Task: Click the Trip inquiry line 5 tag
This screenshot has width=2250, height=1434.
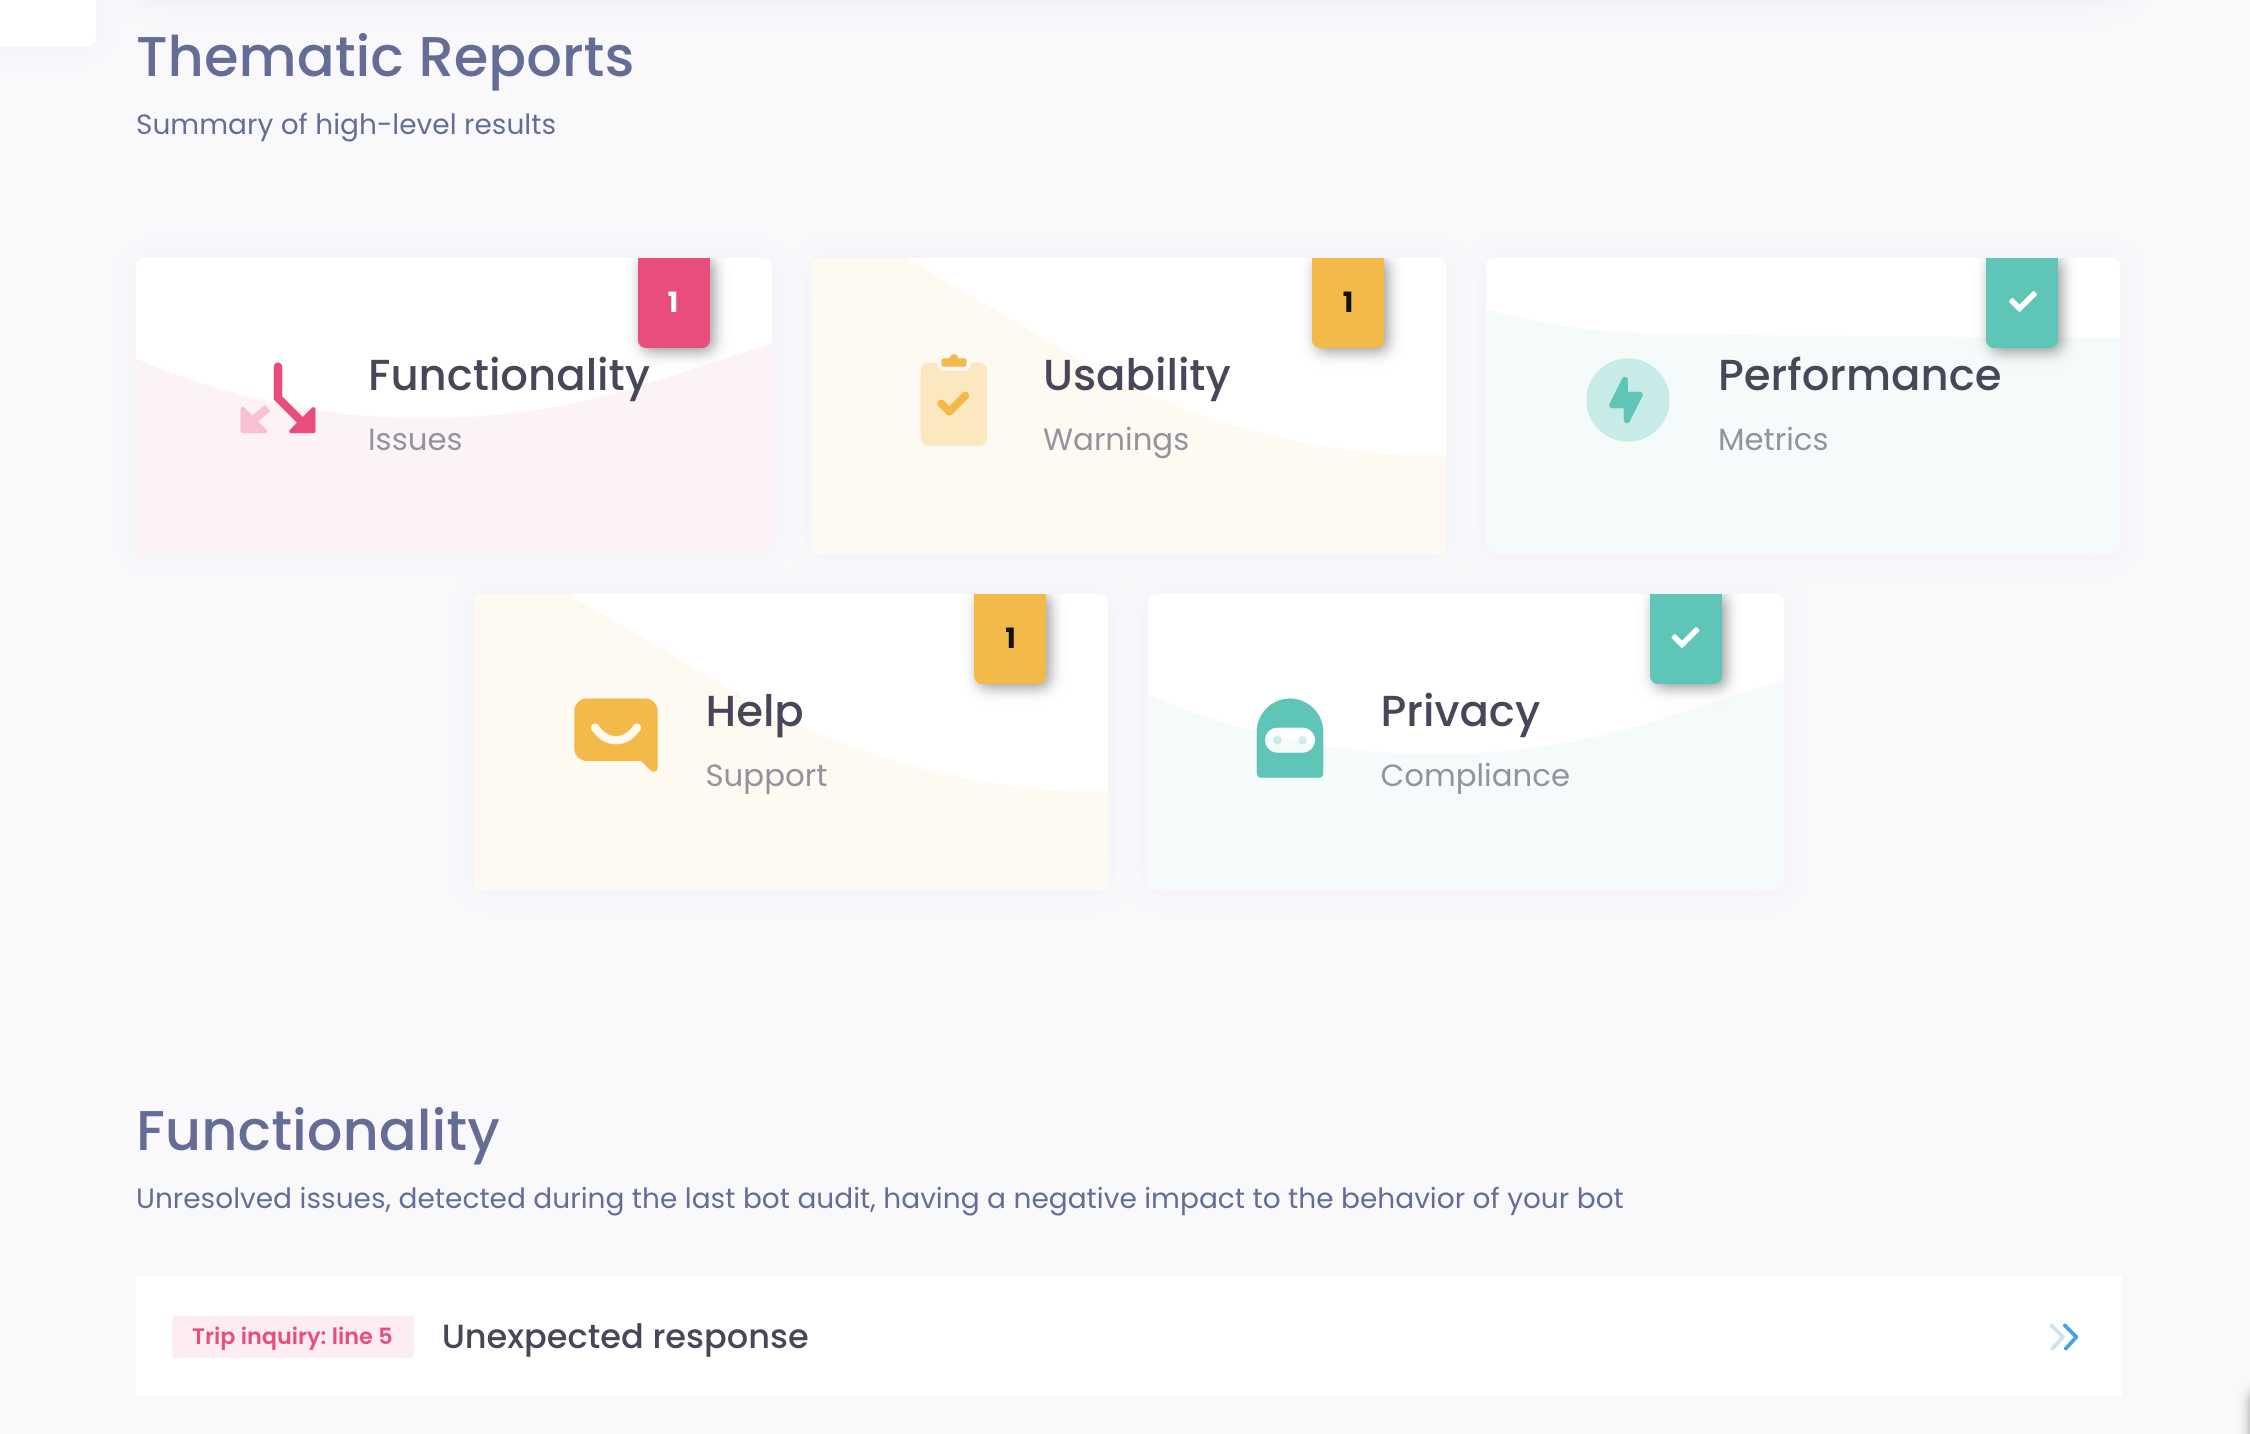Action: (x=291, y=1336)
